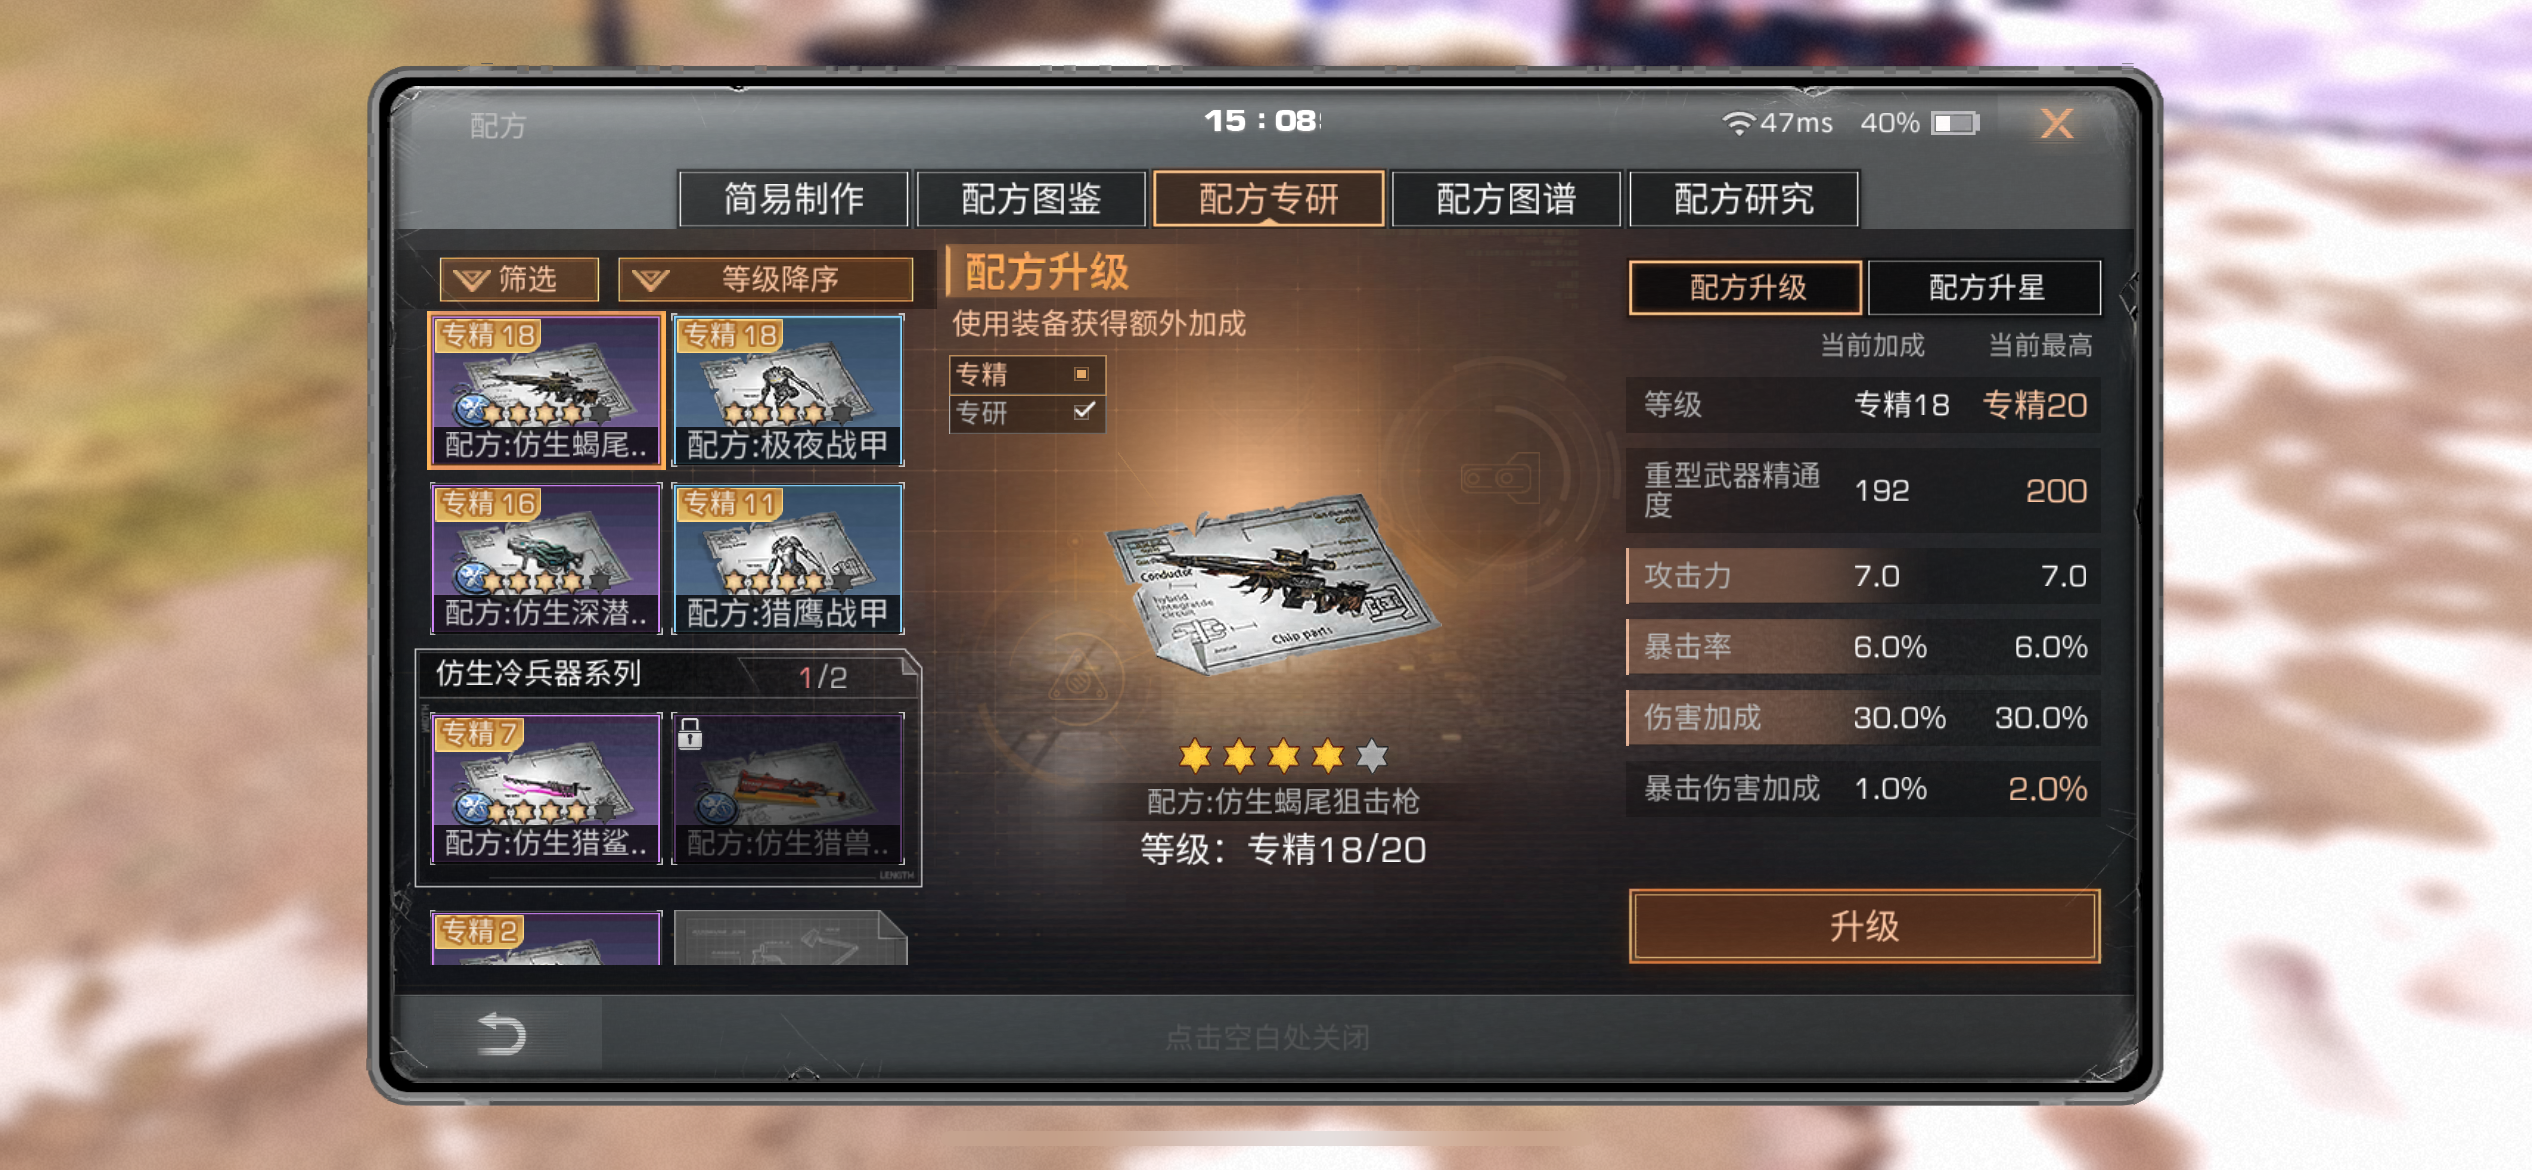Open the 筛选 filter dropdown
Image resolution: width=2532 pixels, height=1170 pixels.
coord(520,279)
